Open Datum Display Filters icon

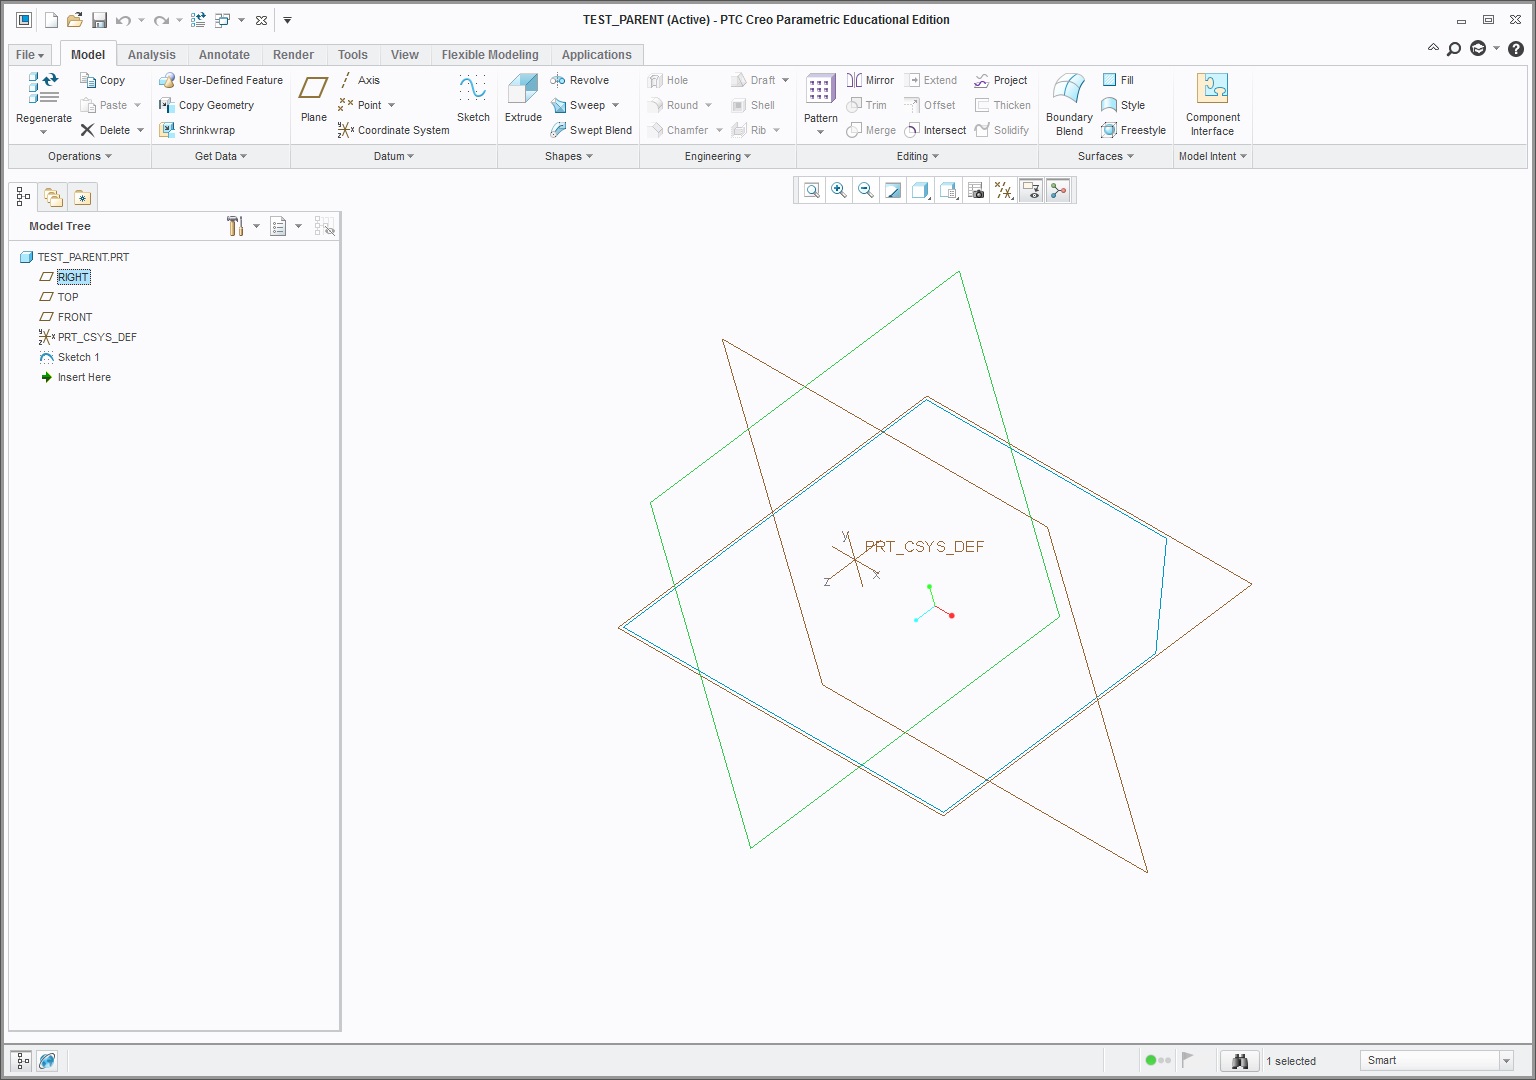(1003, 190)
